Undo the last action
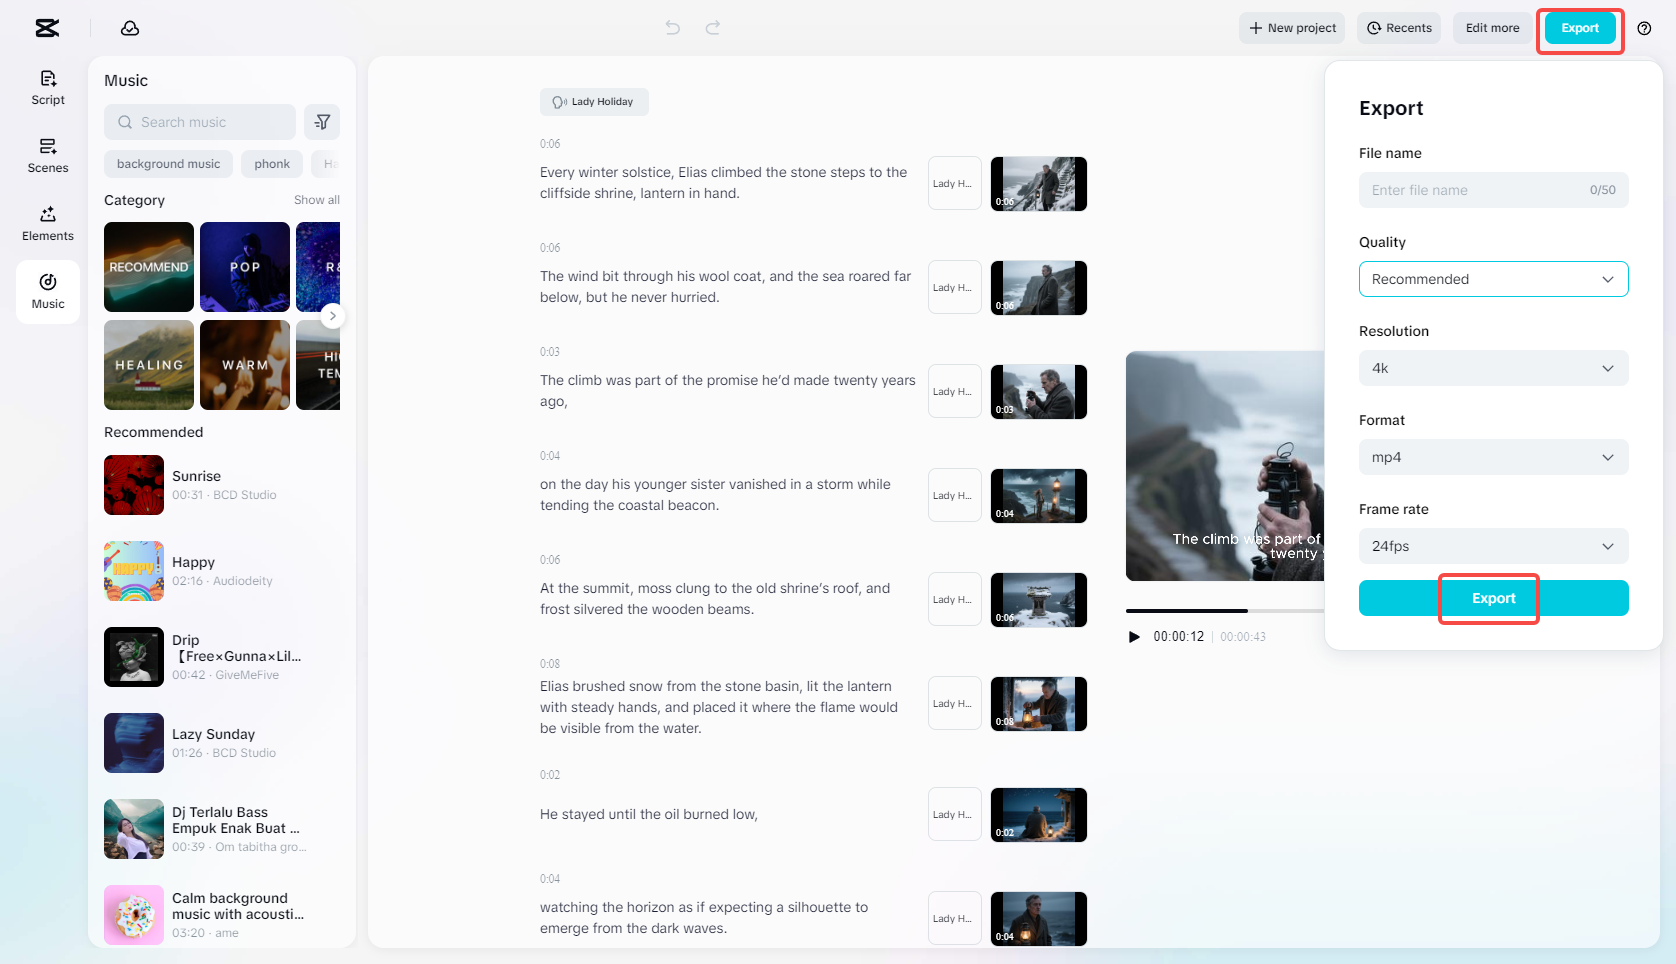 click(671, 28)
